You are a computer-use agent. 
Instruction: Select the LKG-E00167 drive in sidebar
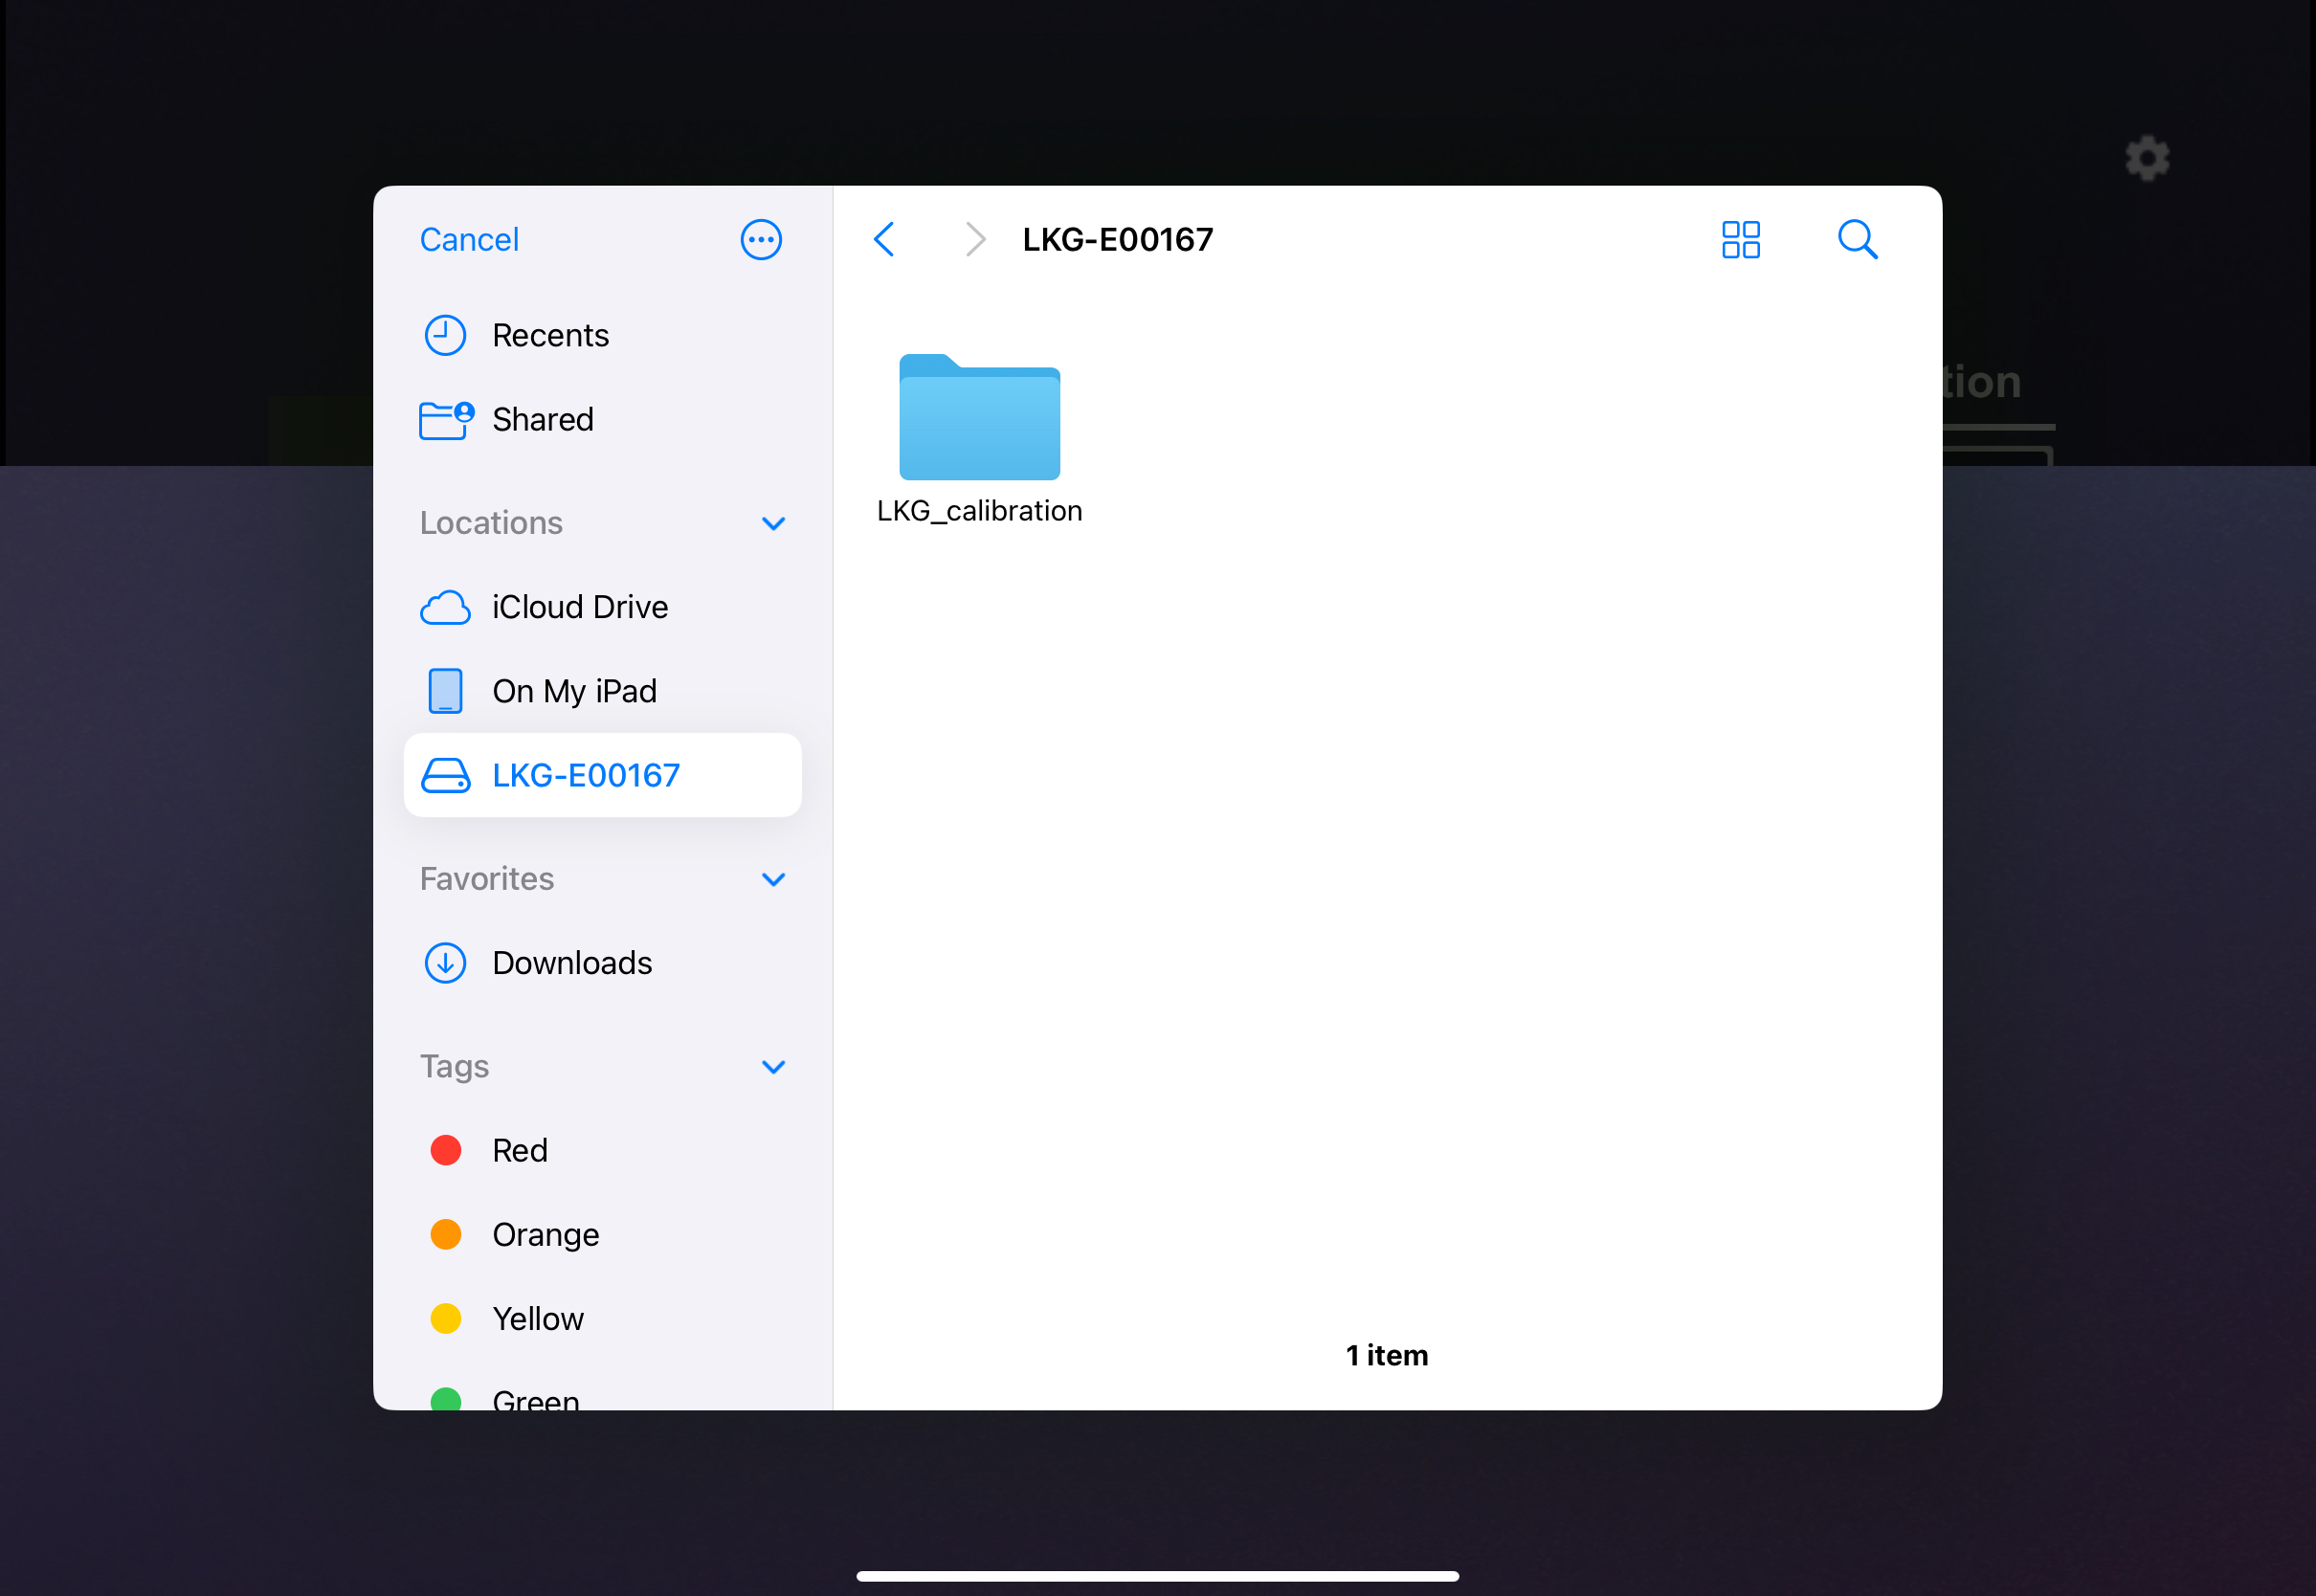click(x=585, y=775)
